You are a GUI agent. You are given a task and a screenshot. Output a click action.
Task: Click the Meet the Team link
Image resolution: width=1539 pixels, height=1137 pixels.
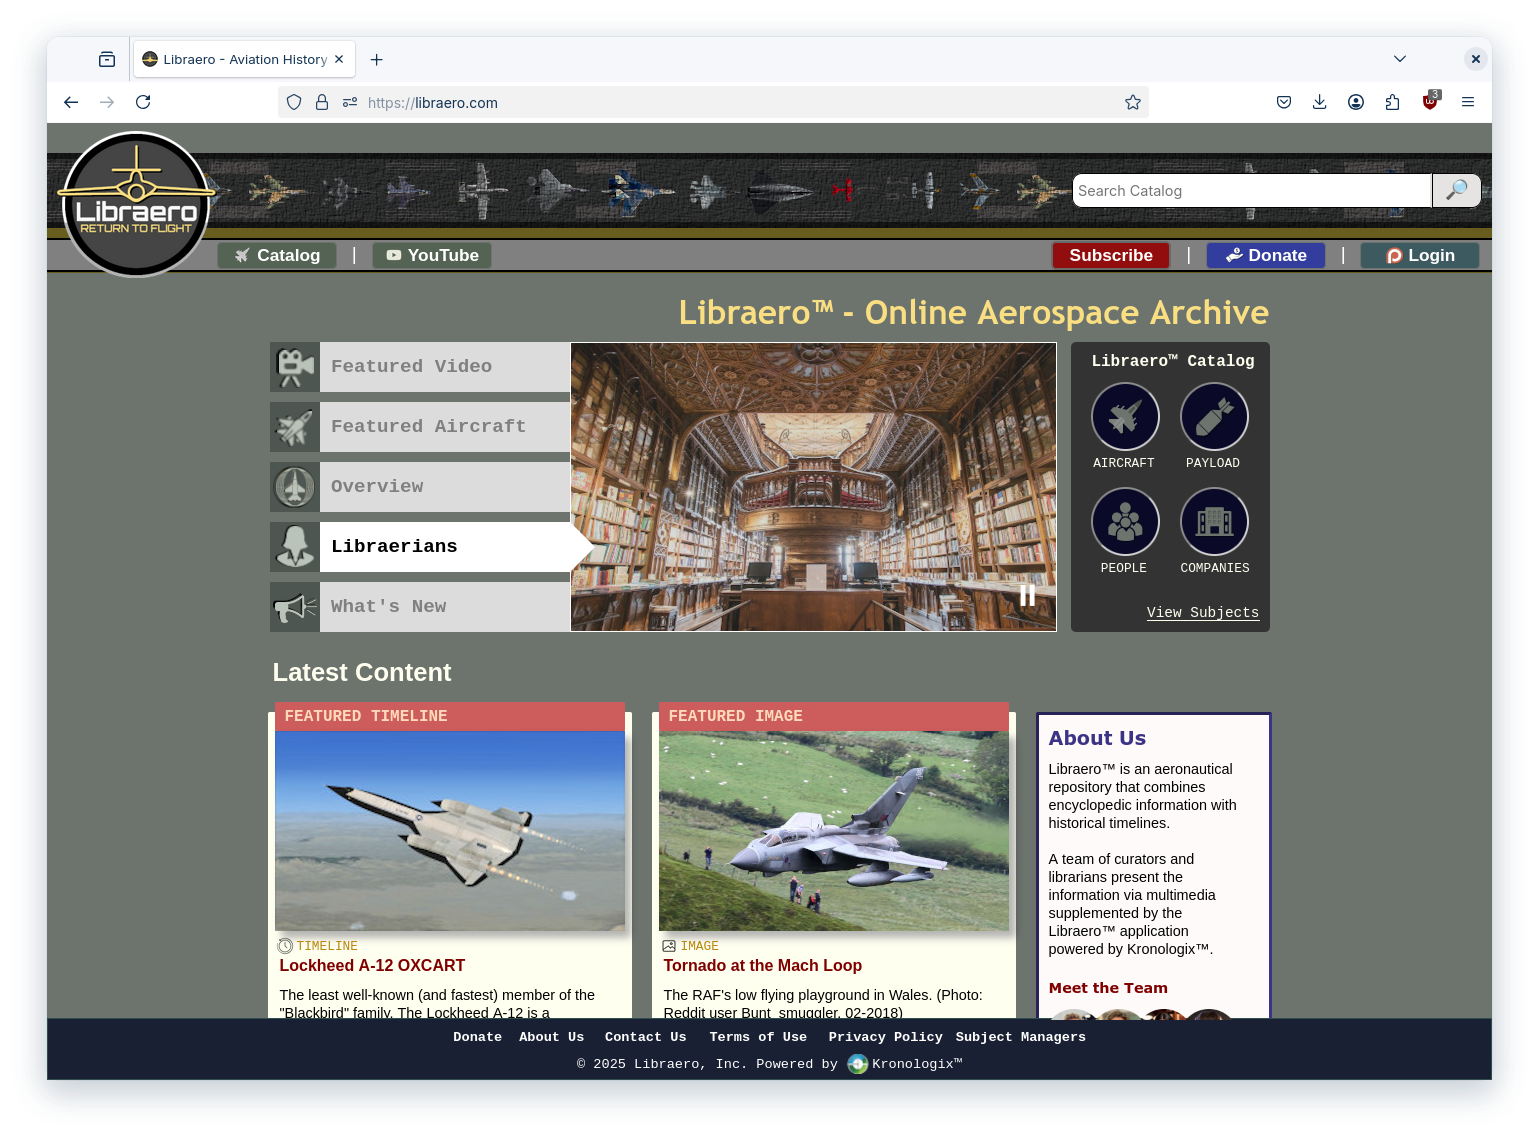[1108, 988]
